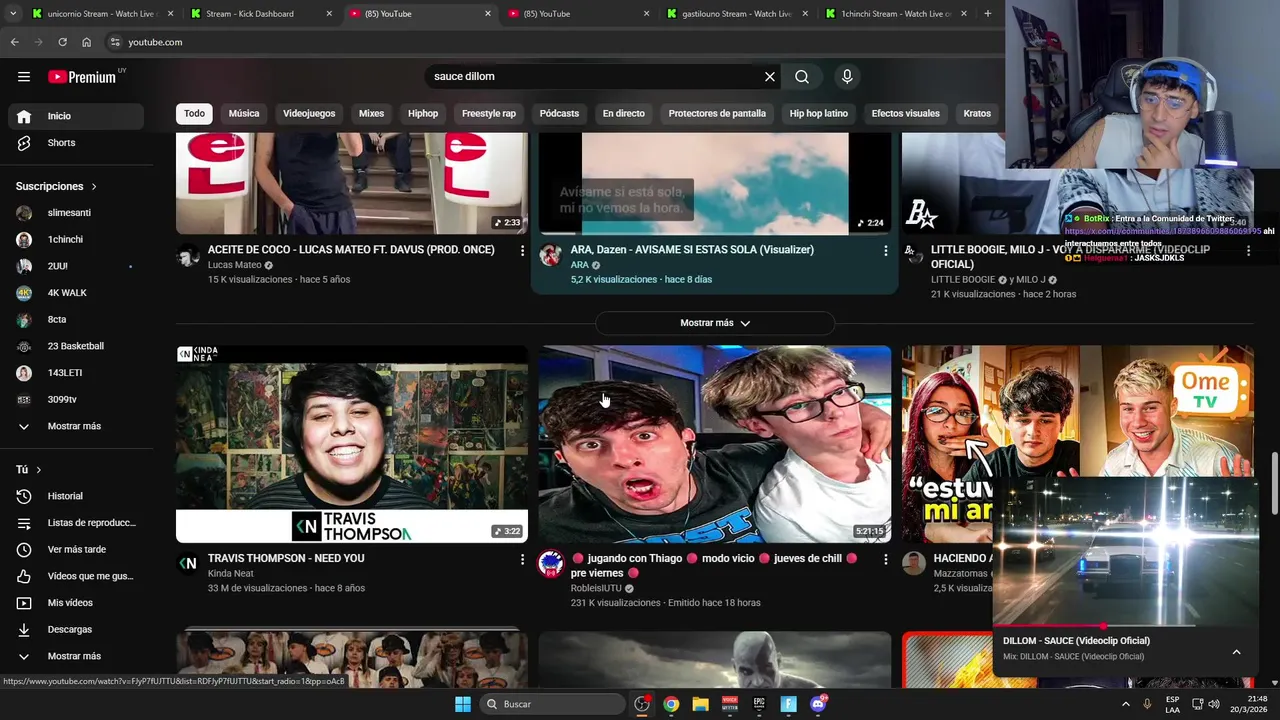The image size is (1280, 720).
Task: Start voice search with the microphone icon
Action: point(847,76)
